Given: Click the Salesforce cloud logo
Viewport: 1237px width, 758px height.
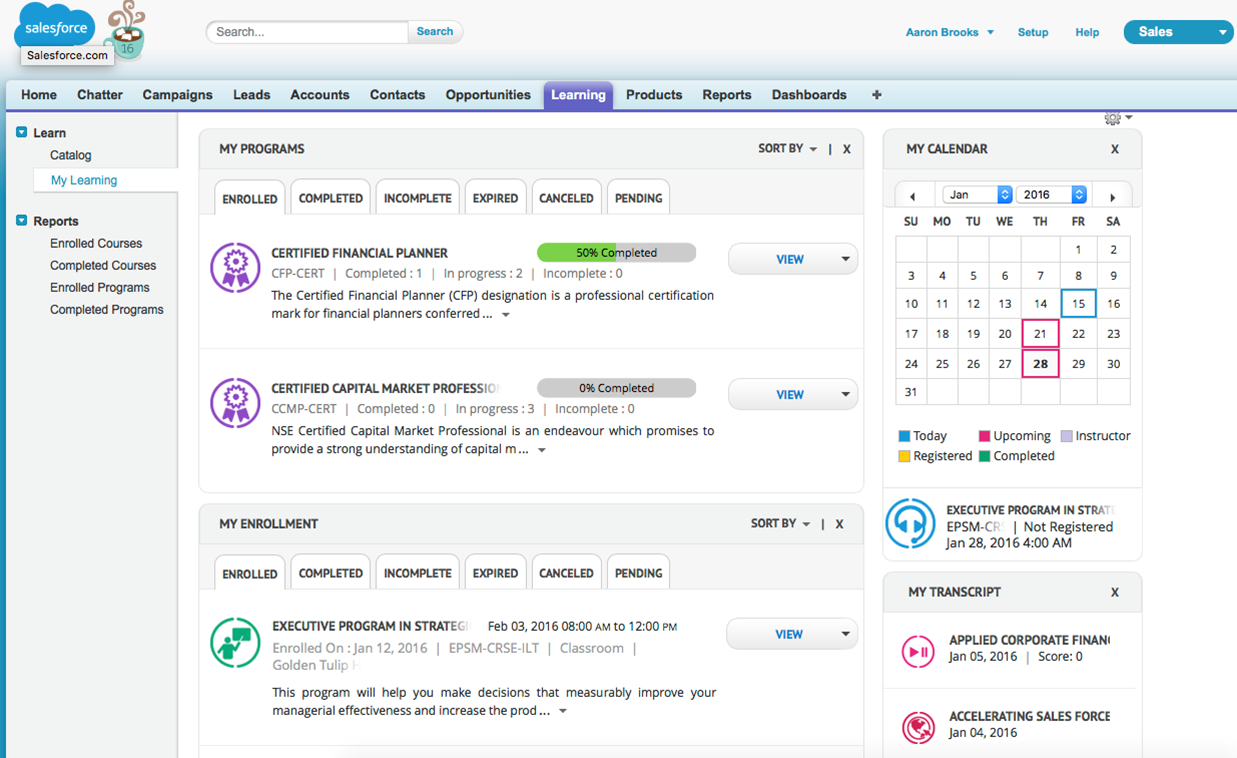Looking at the screenshot, I should [55, 29].
